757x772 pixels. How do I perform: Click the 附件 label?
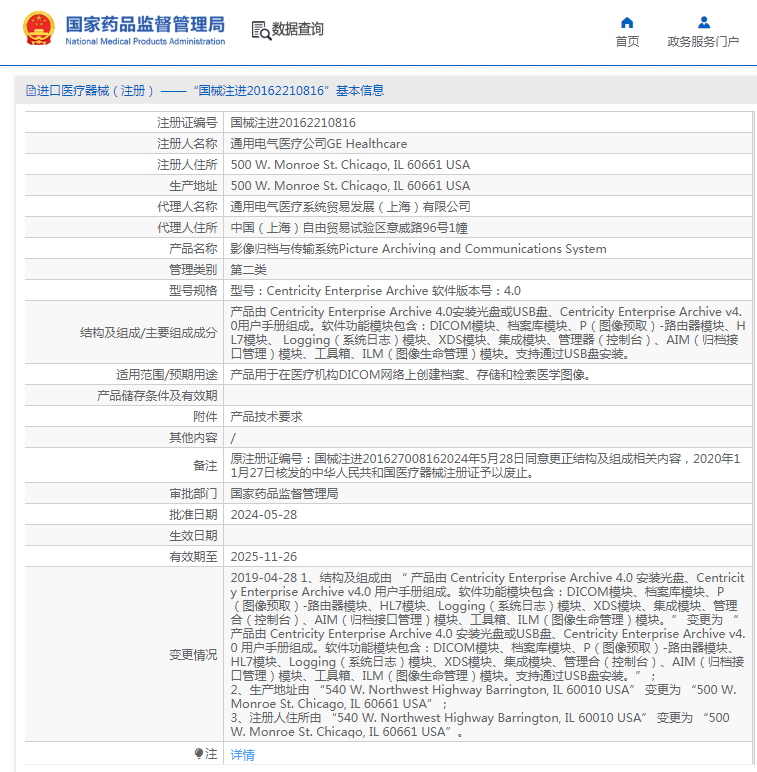[x=205, y=417]
